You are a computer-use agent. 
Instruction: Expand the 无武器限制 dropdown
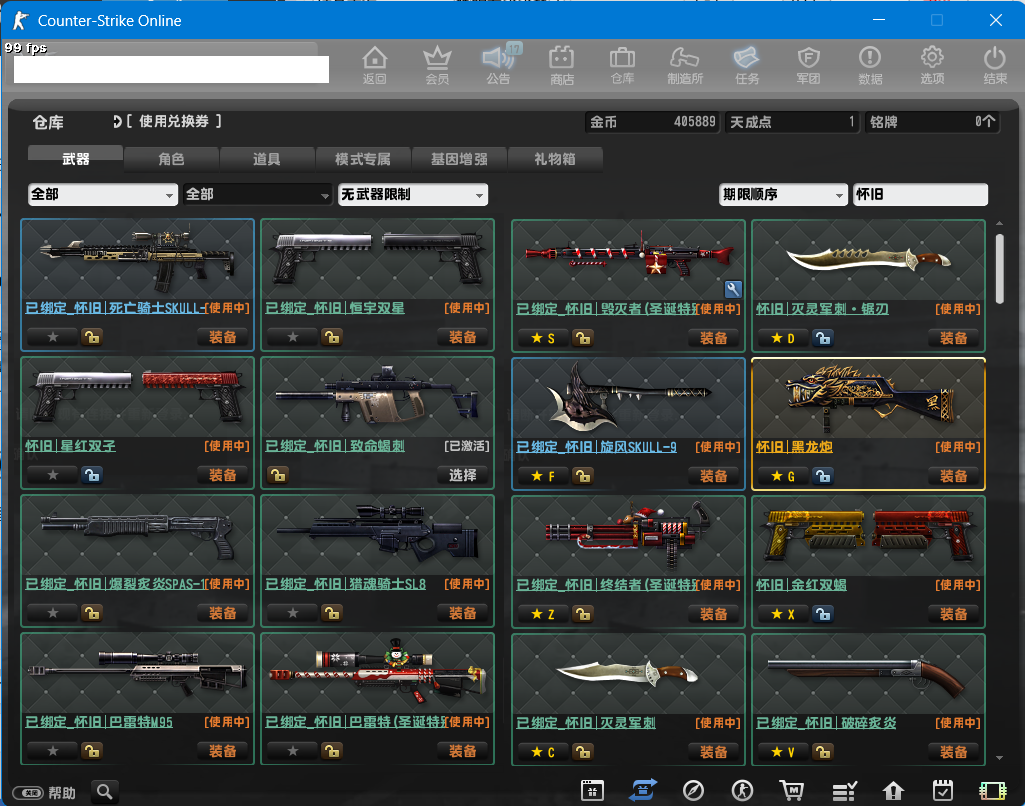(x=412, y=194)
